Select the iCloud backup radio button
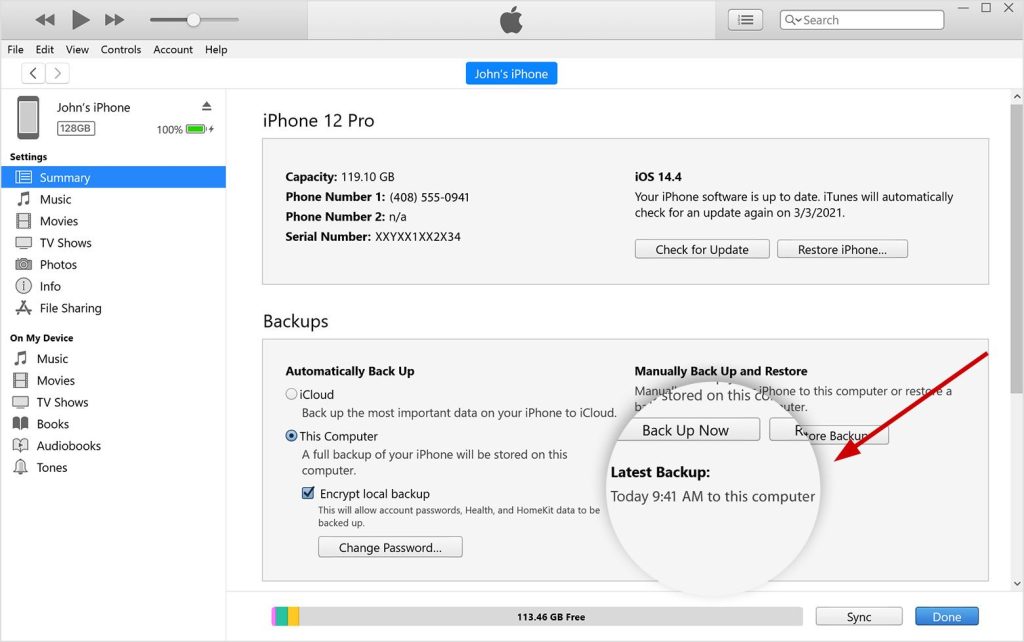This screenshot has height=642, width=1024. [x=291, y=394]
